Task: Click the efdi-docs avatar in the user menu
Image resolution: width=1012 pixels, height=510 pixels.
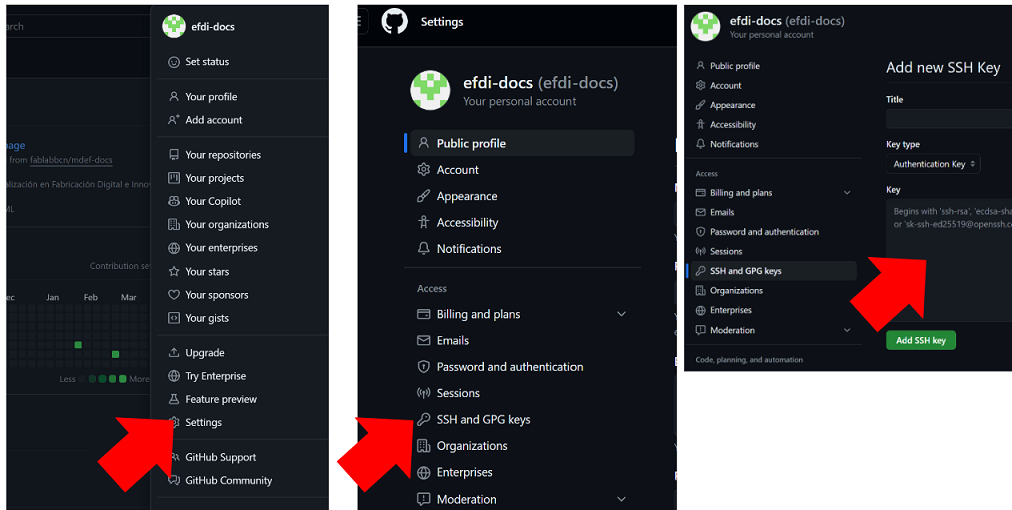Action: (174, 26)
